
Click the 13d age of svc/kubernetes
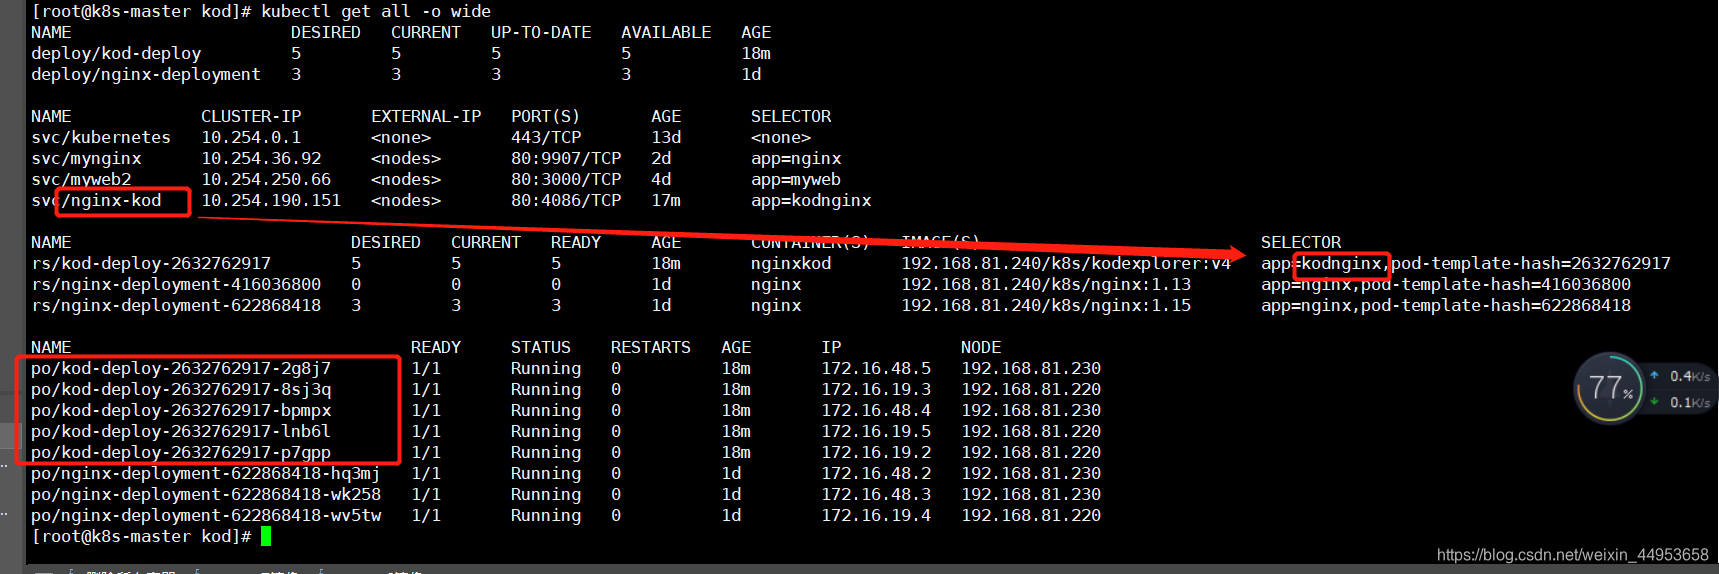[666, 137]
